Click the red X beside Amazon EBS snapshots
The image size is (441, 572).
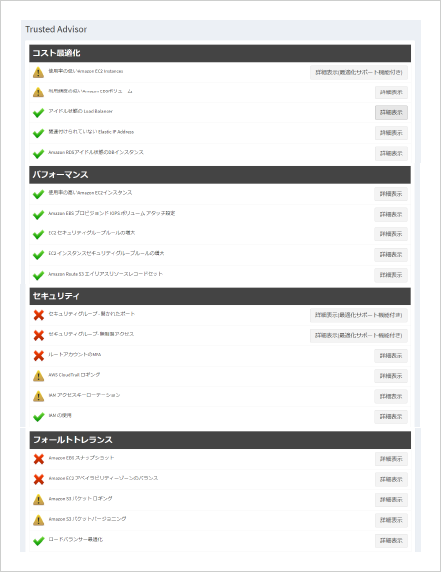pyautogui.click(x=39, y=459)
